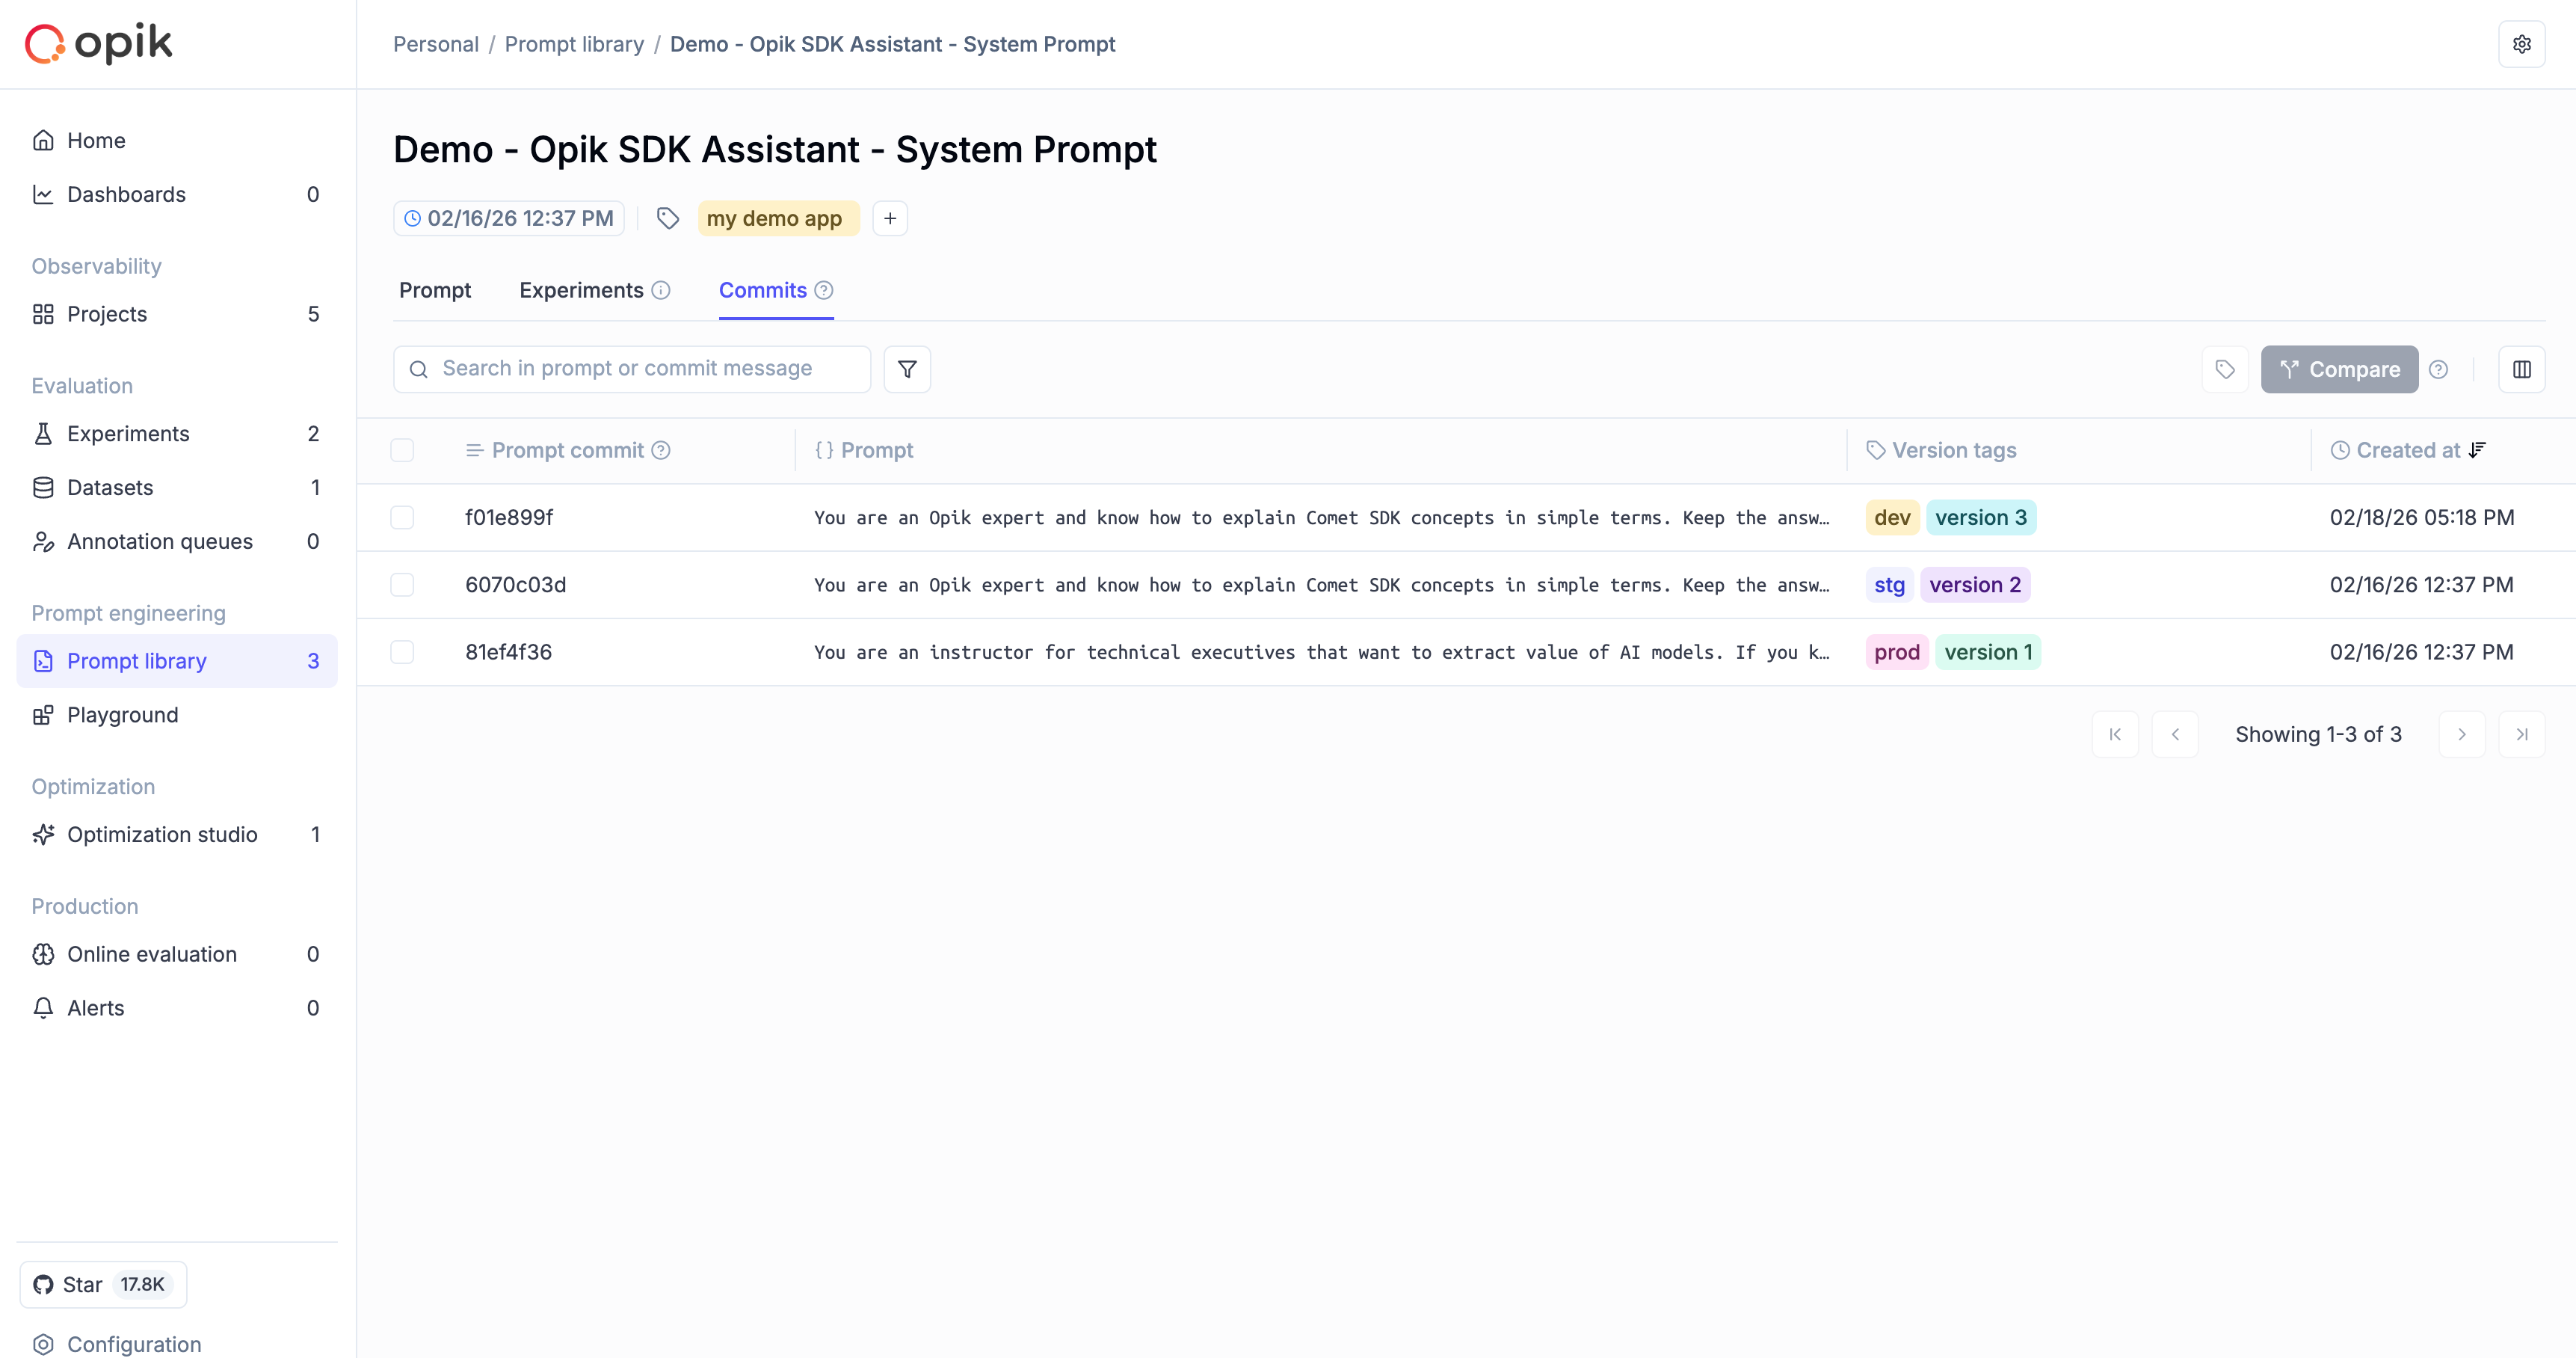Go to next page arrow
This screenshot has width=2576, height=1358.
click(2461, 734)
